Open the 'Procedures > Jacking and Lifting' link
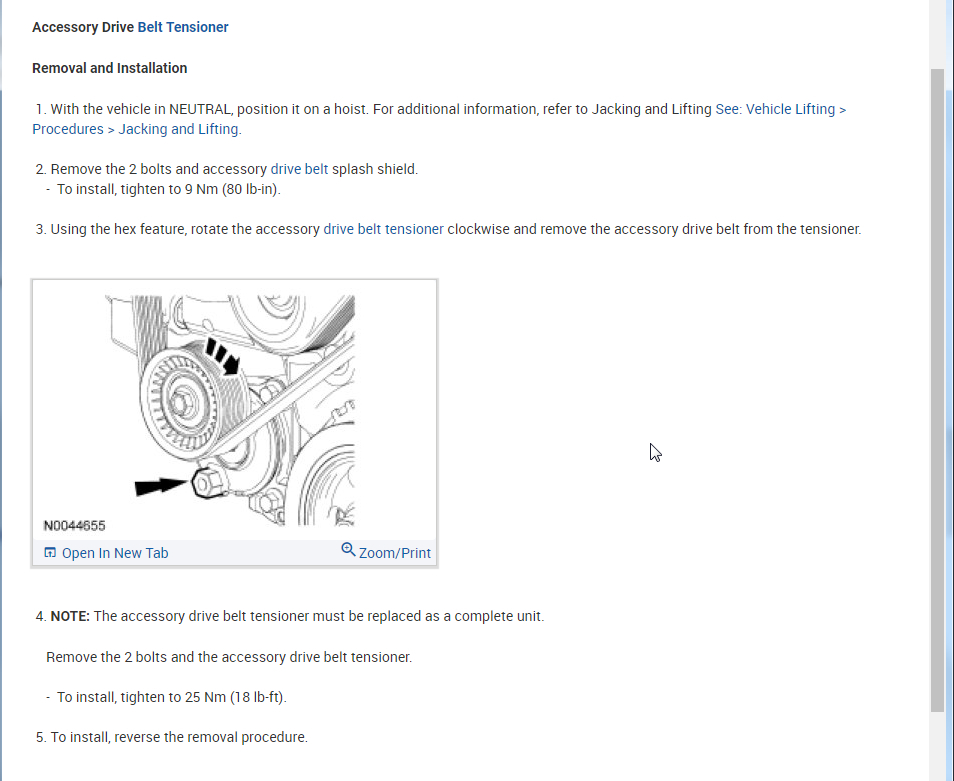Image resolution: width=954 pixels, height=781 pixels. pos(137,130)
